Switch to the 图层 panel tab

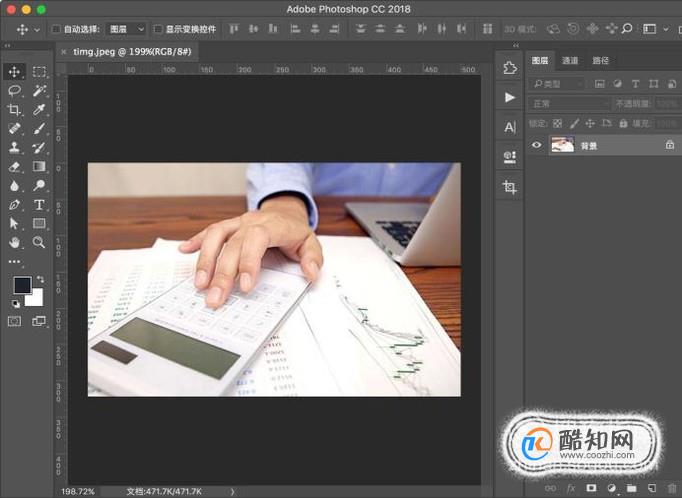(540, 60)
